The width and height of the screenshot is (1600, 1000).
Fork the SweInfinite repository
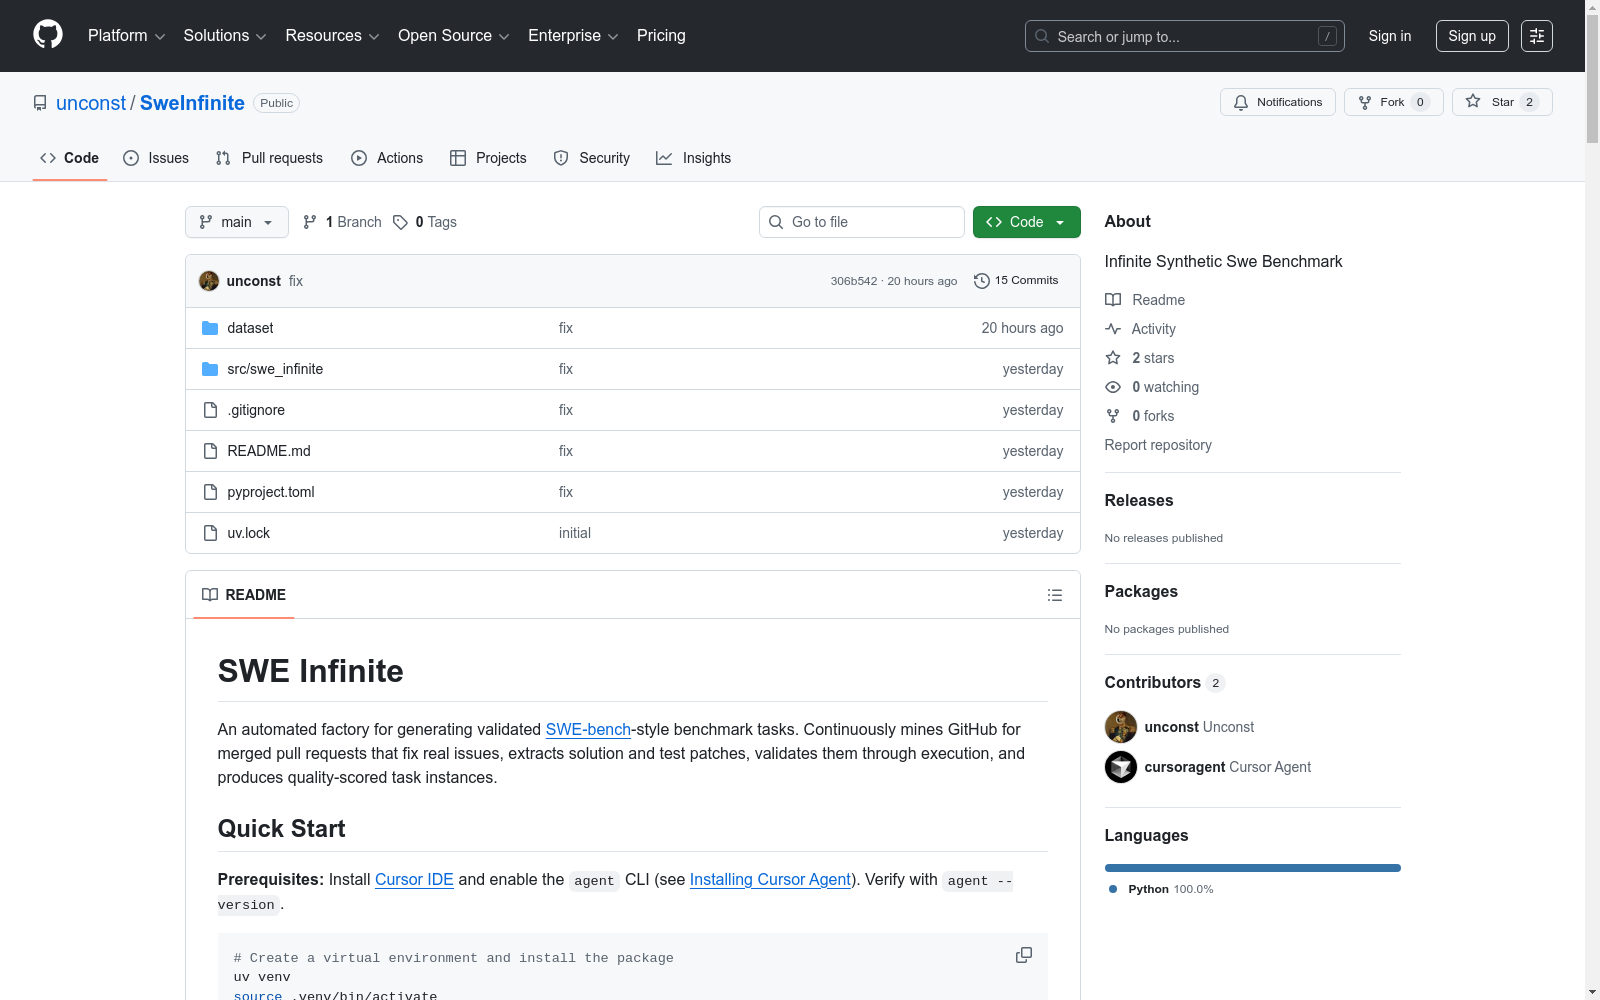coord(1394,102)
